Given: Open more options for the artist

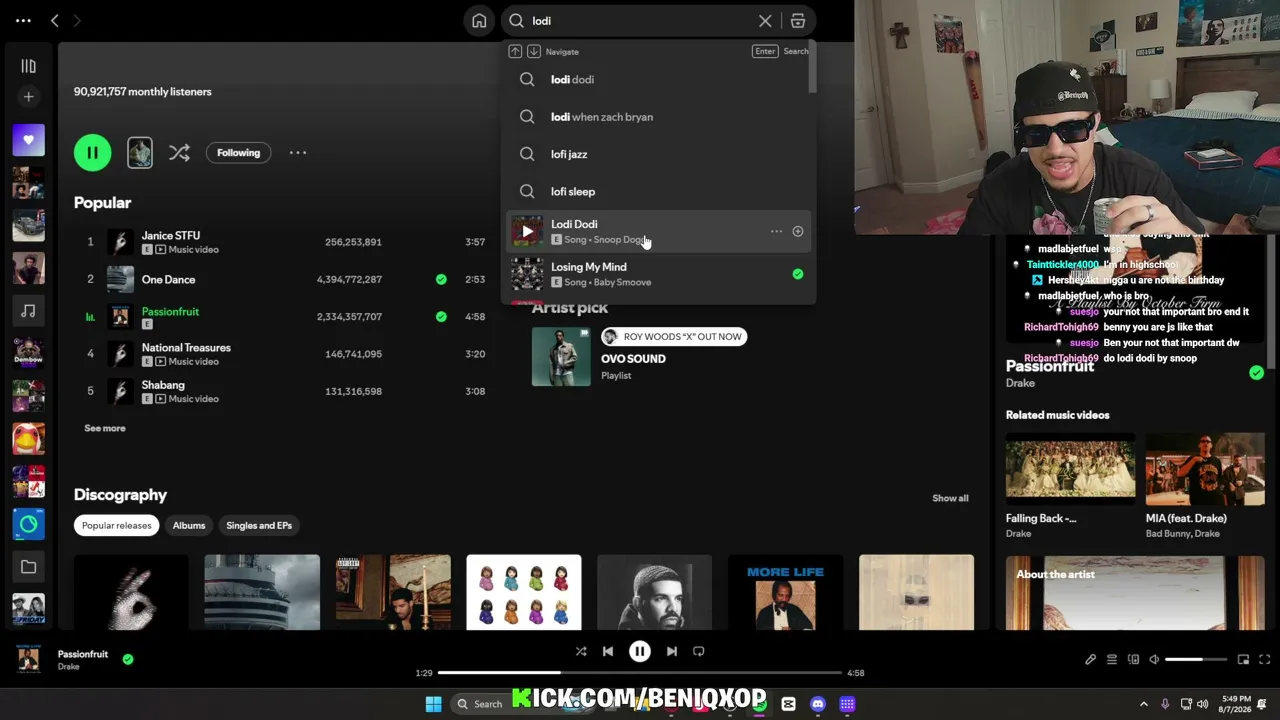Looking at the screenshot, I should point(298,153).
